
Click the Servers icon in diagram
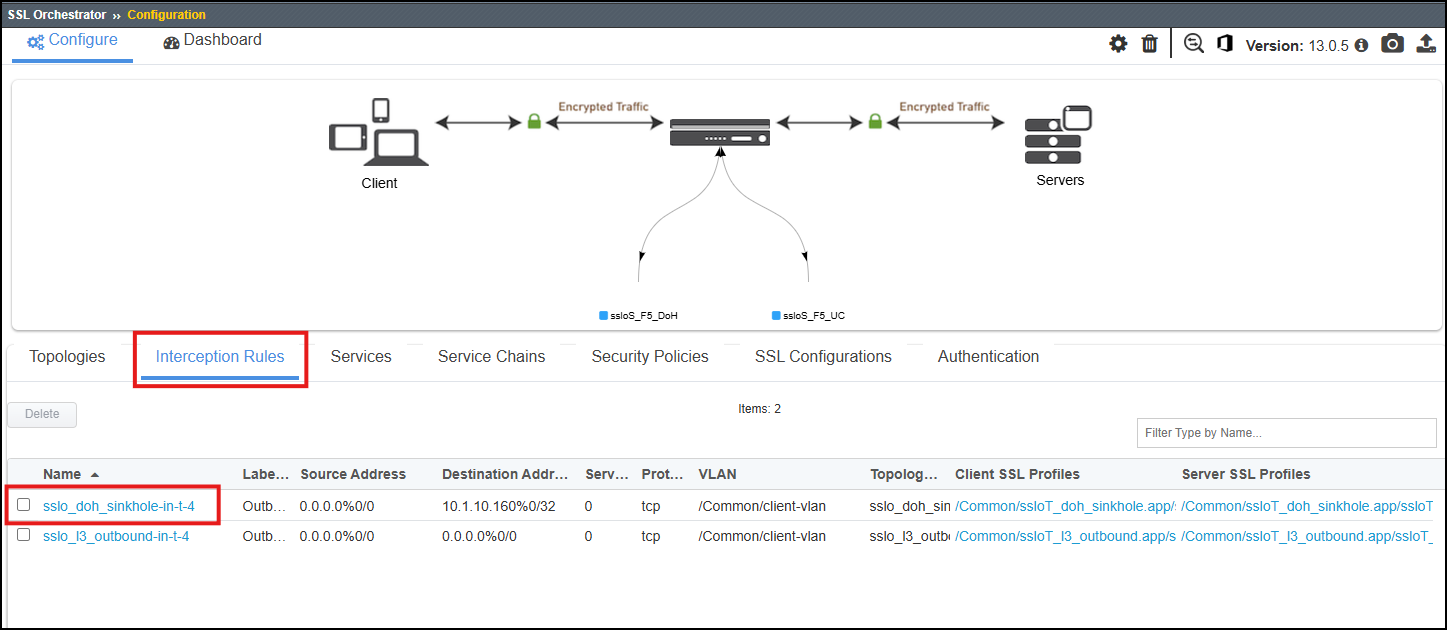point(1058,135)
